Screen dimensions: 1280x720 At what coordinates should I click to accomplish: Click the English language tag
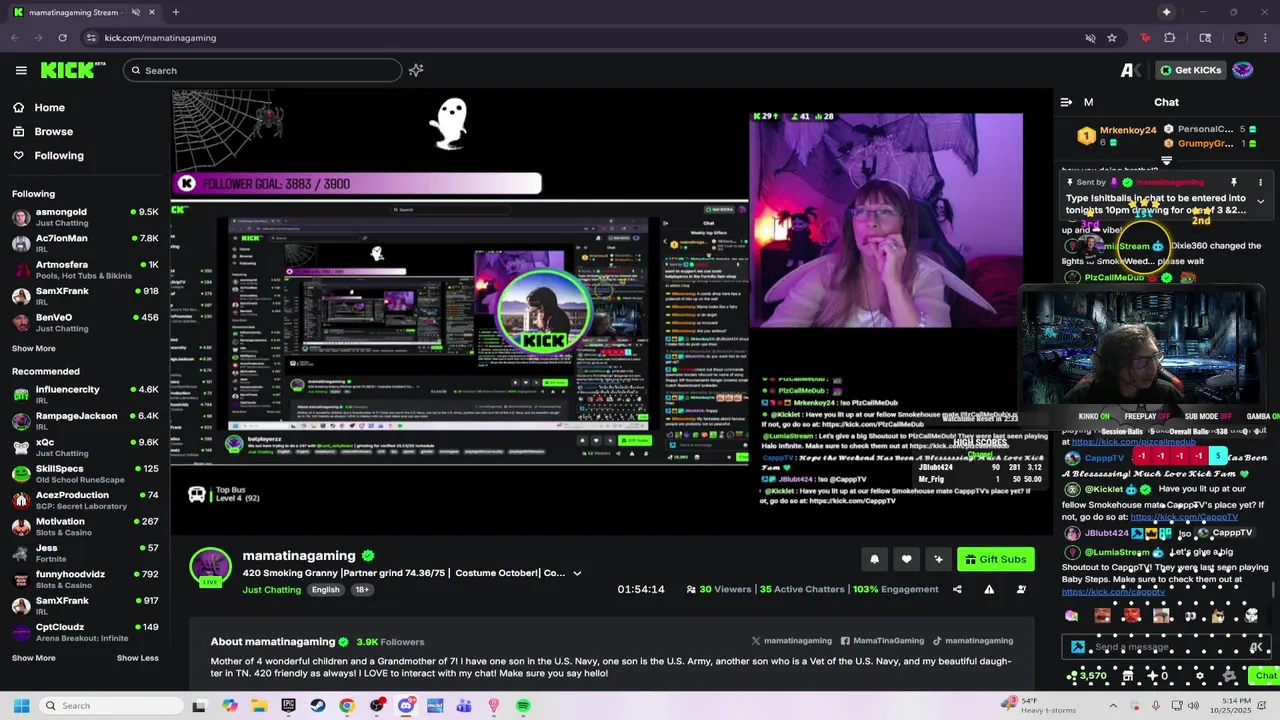pyautogui.click(x=325, y=590)
